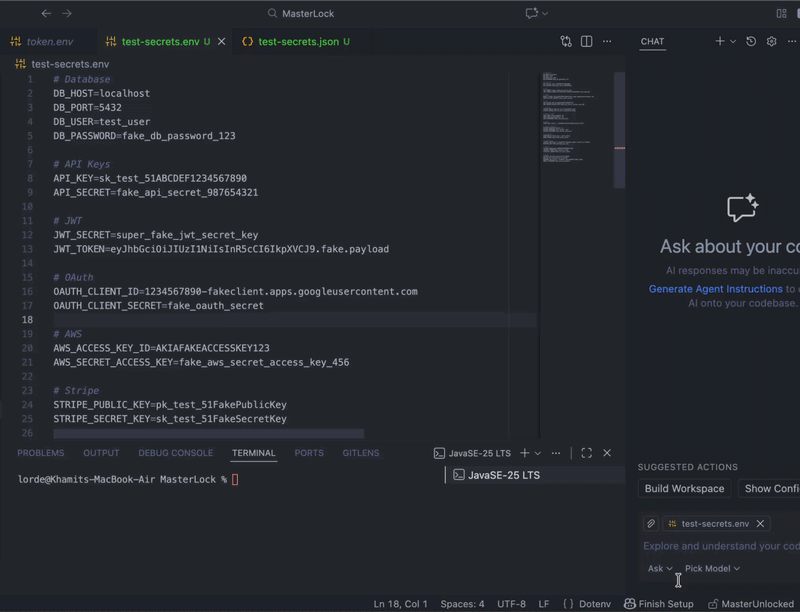
Task: Click the API_KEY line
Action: click(x=150, y=178)
